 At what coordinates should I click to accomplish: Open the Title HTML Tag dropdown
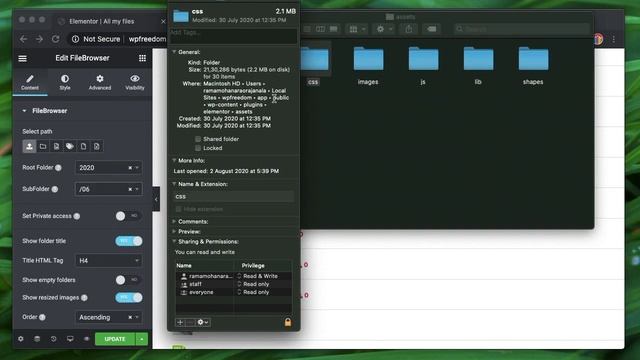click(109, 260)
